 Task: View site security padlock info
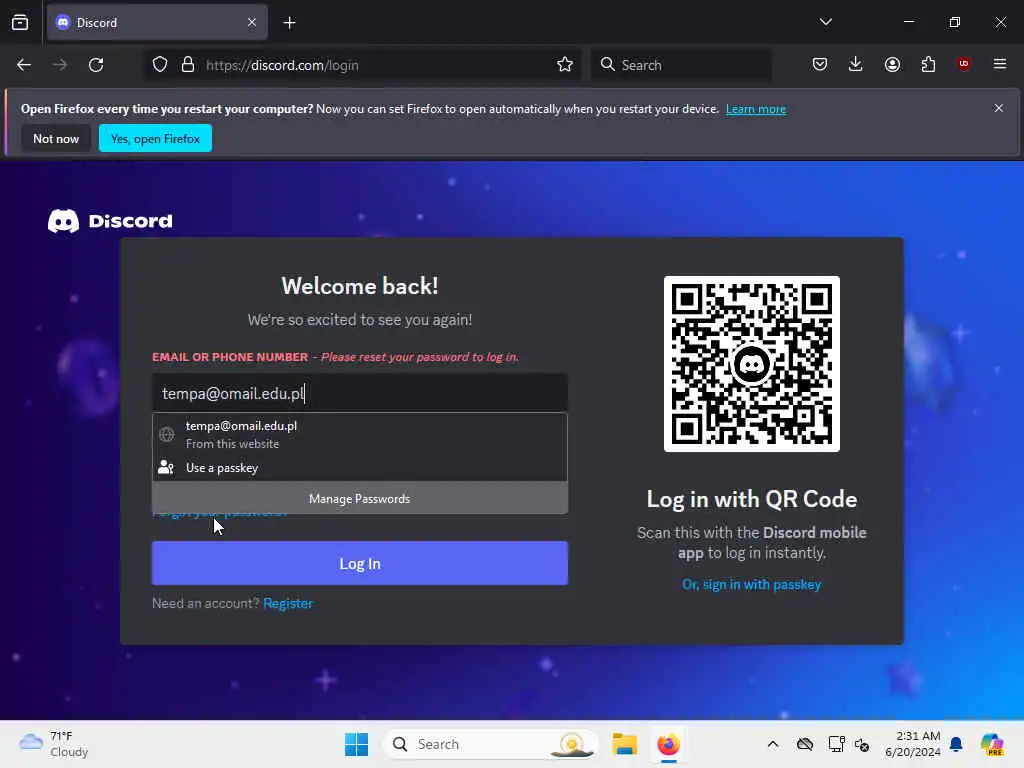pyautogui.click(x=188, y=65)
